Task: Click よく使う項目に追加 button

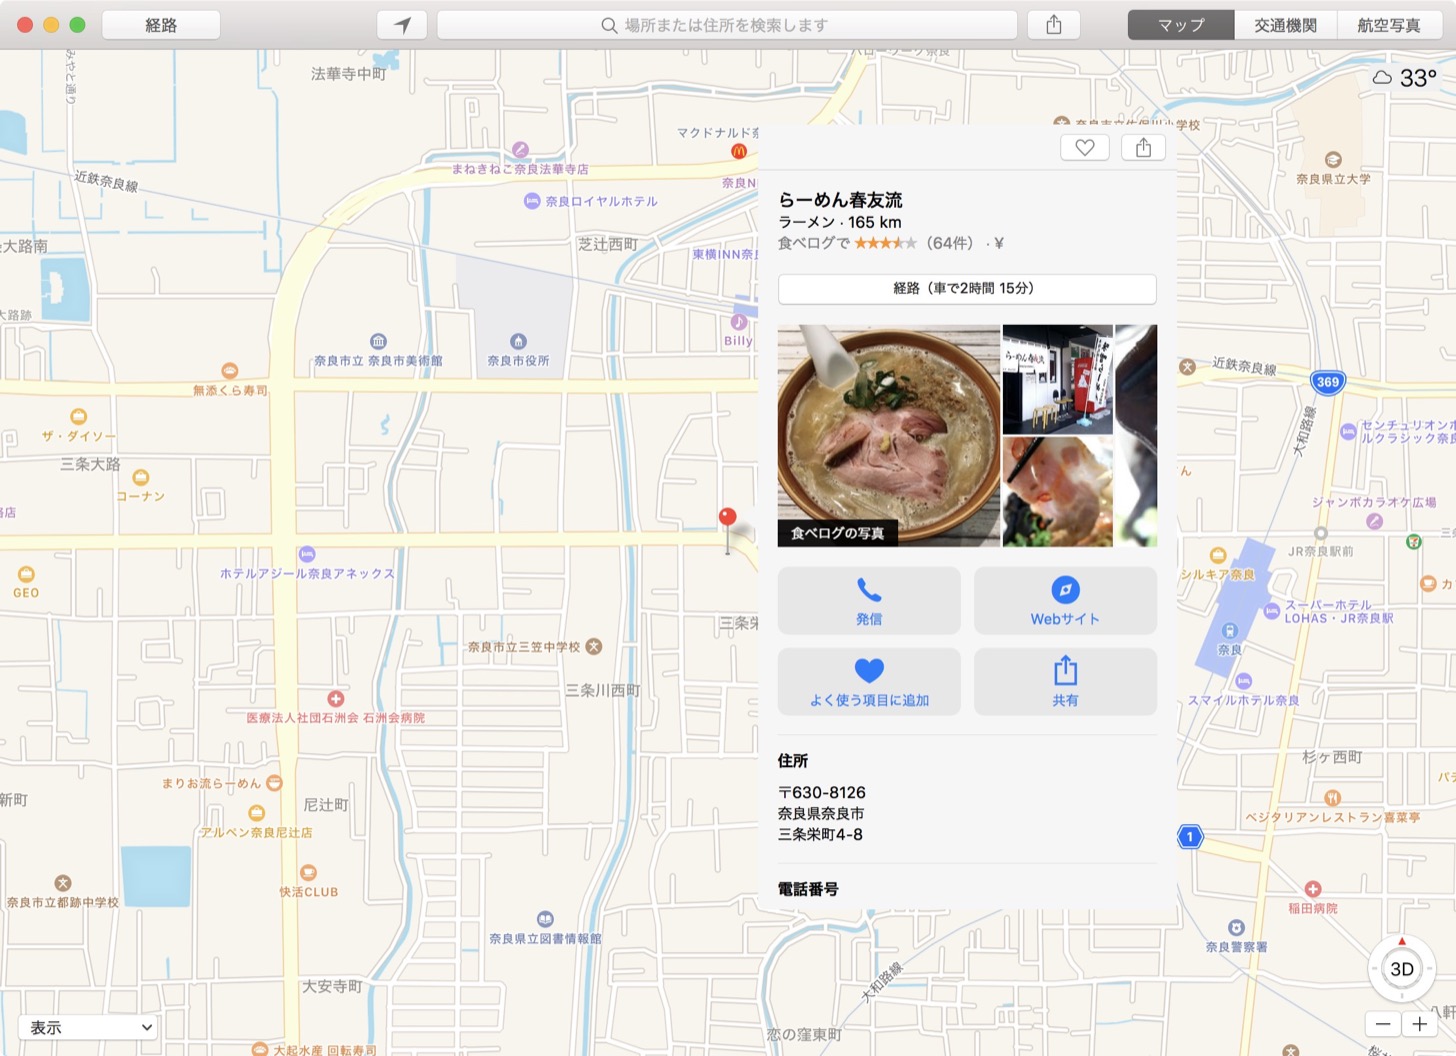Action: 868,682
